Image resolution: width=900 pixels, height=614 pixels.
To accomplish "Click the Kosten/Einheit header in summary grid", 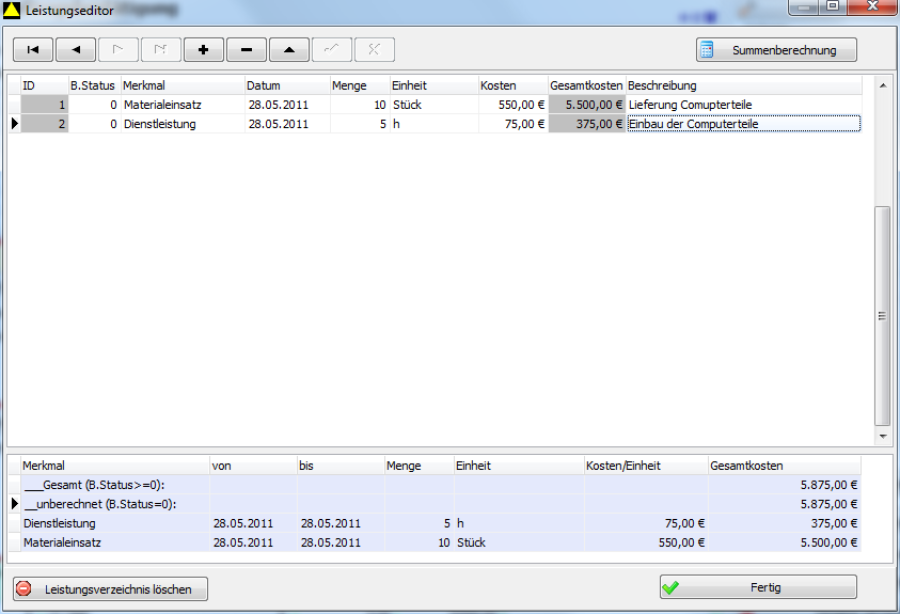I will [645, 466].
